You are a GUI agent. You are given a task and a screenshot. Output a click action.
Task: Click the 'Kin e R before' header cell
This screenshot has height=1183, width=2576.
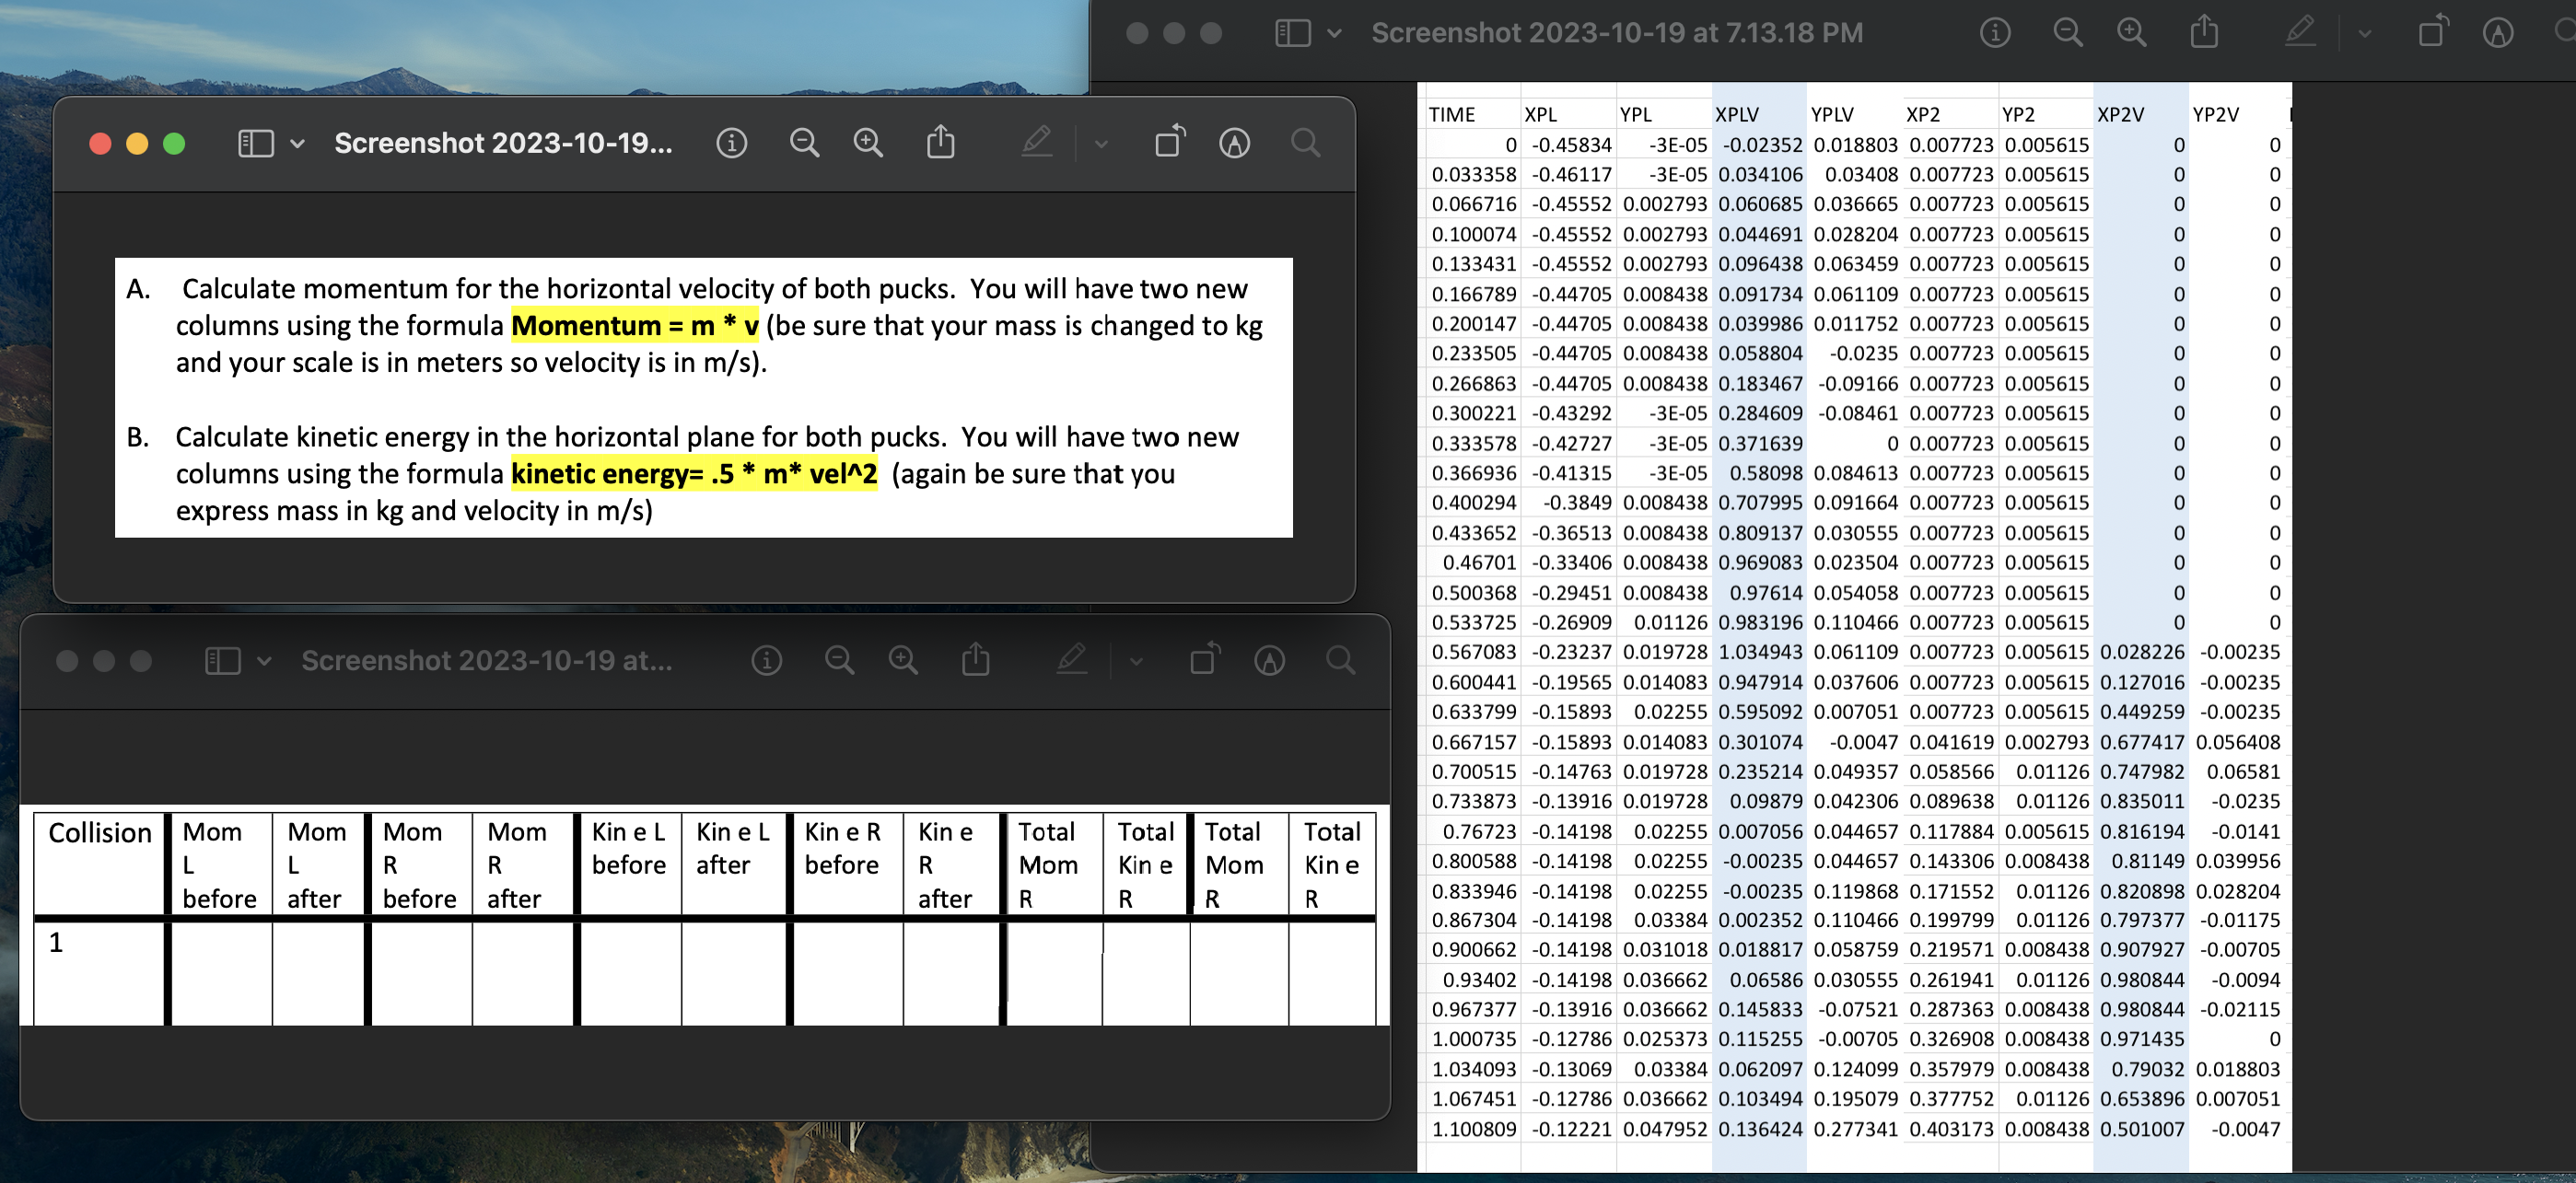pyautogui.click(x=846, y=865)
